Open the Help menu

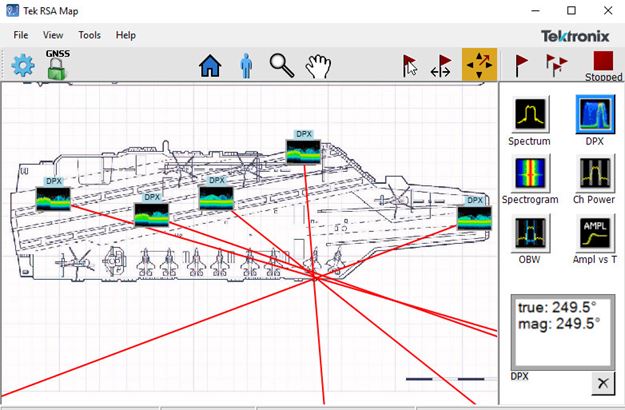pyautogui.click(x=126, y=35)
